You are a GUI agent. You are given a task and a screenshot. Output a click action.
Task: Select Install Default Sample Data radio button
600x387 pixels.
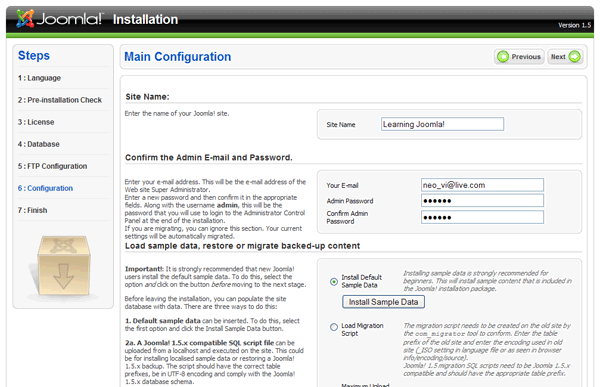point(334,282)
